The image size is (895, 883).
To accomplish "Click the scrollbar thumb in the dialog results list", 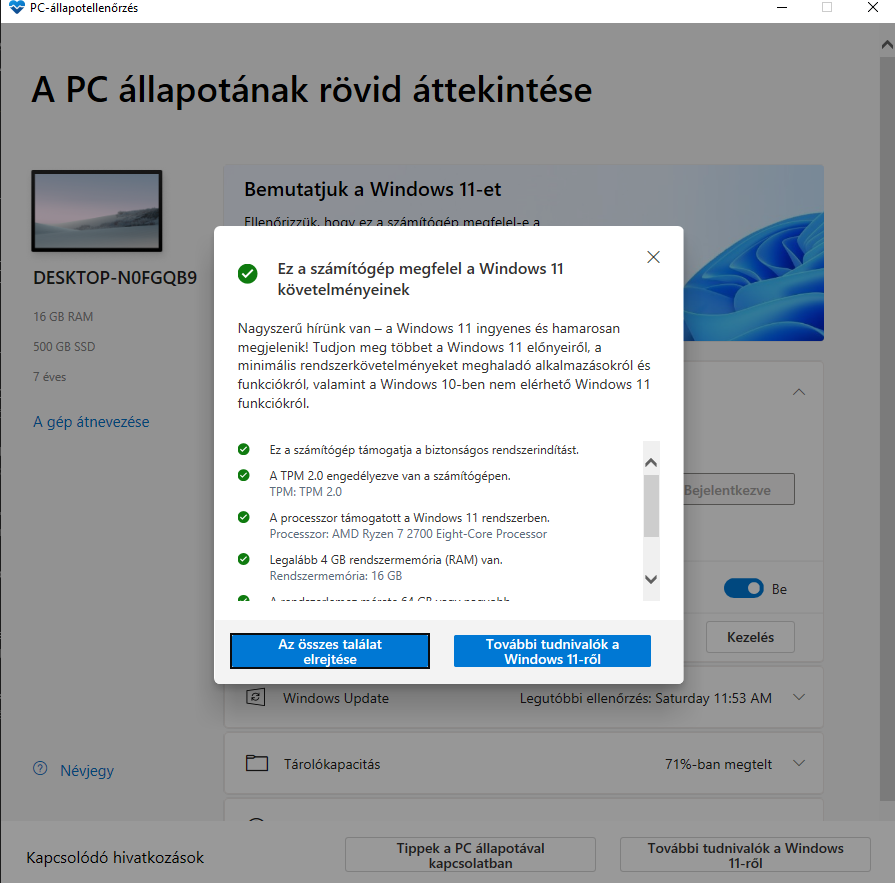I will (x=651, y=506).
